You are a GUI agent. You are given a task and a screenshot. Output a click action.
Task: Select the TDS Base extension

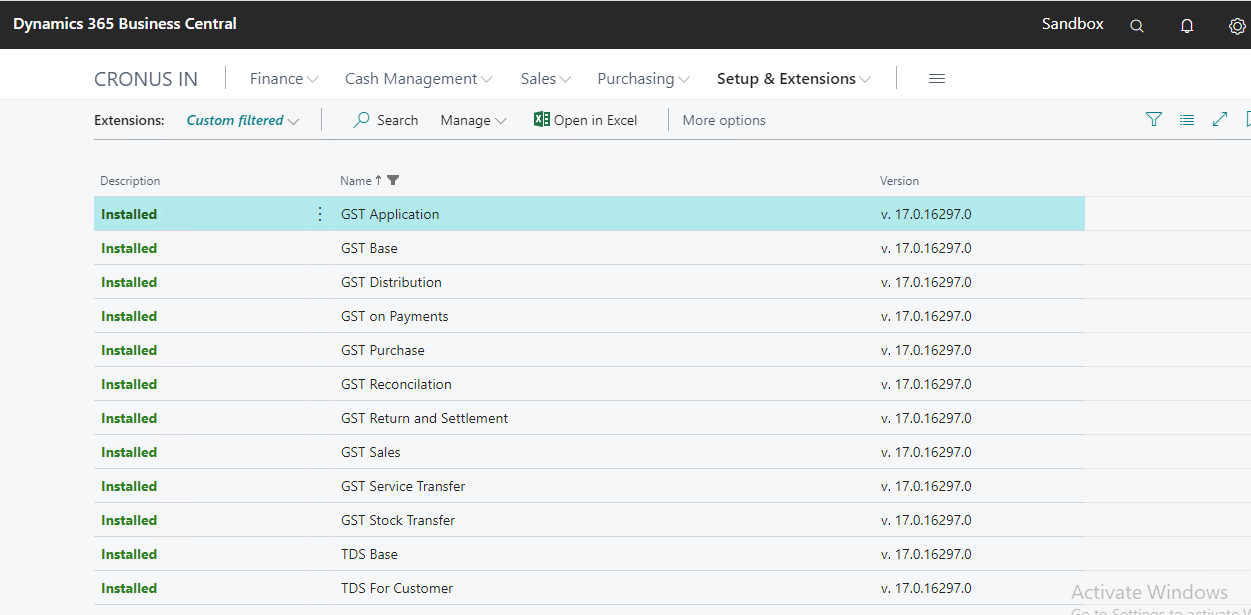369,554
